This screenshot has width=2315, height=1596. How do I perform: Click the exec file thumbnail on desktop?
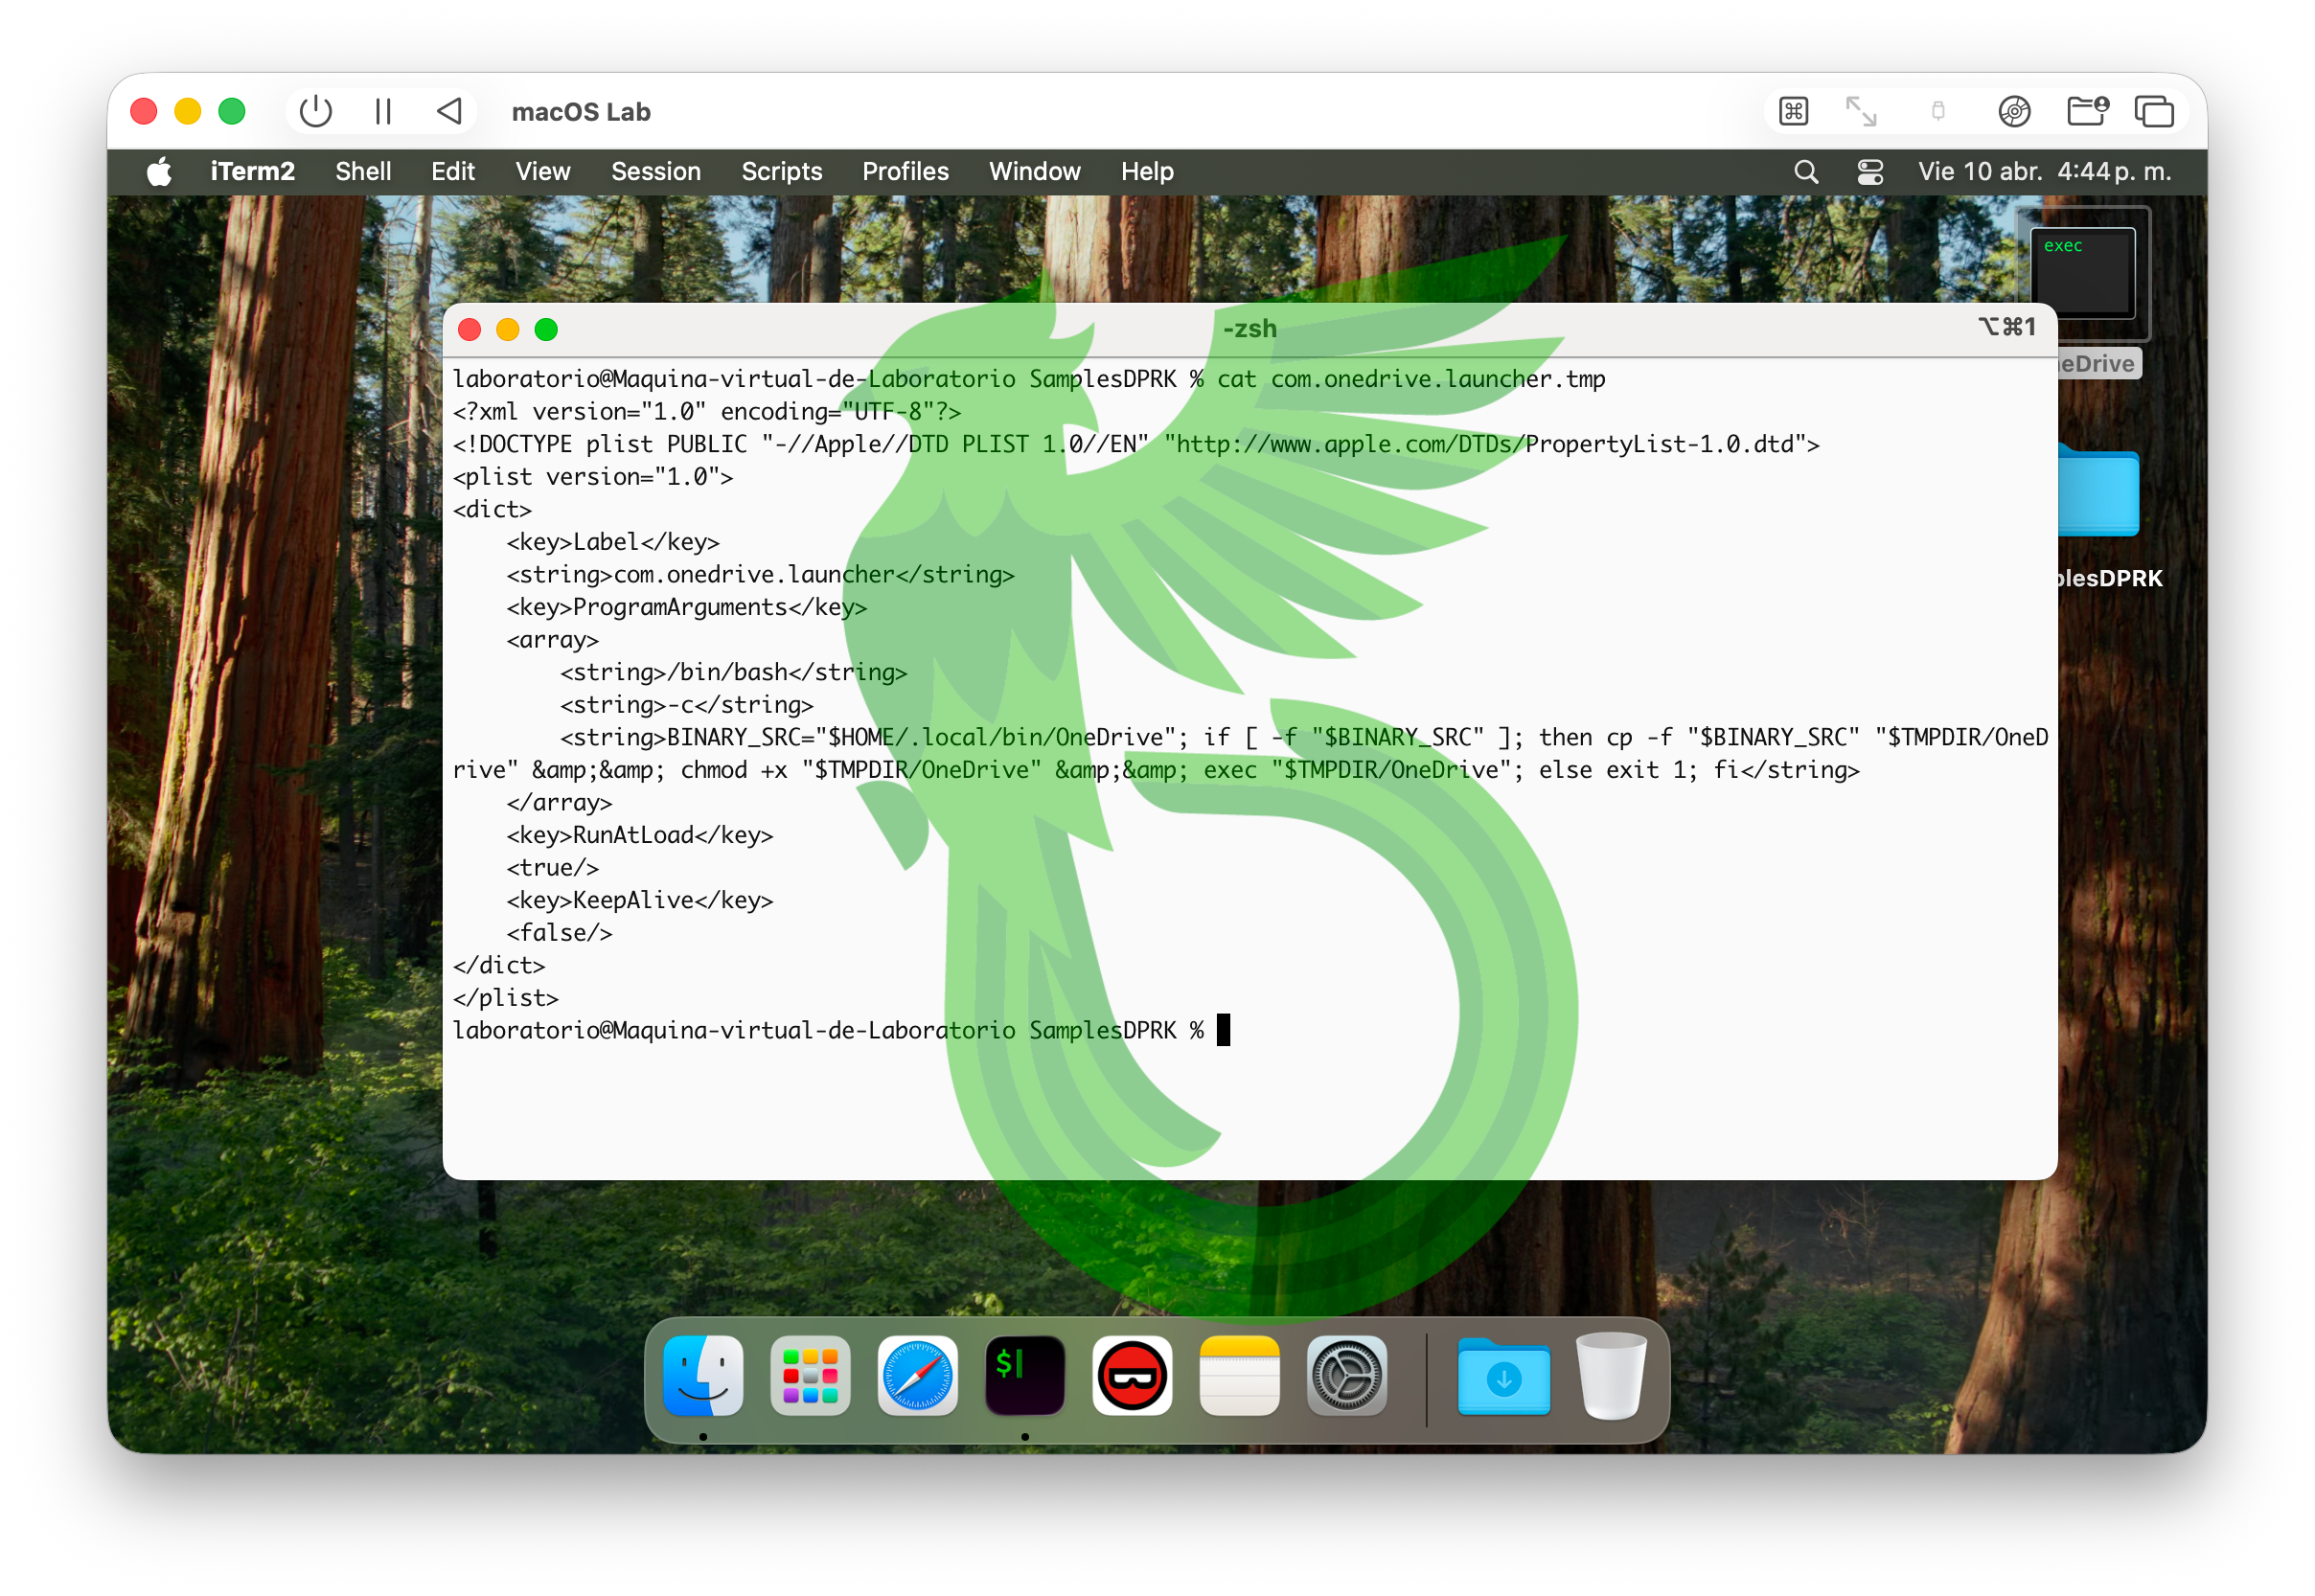(x=2082, y=272)
